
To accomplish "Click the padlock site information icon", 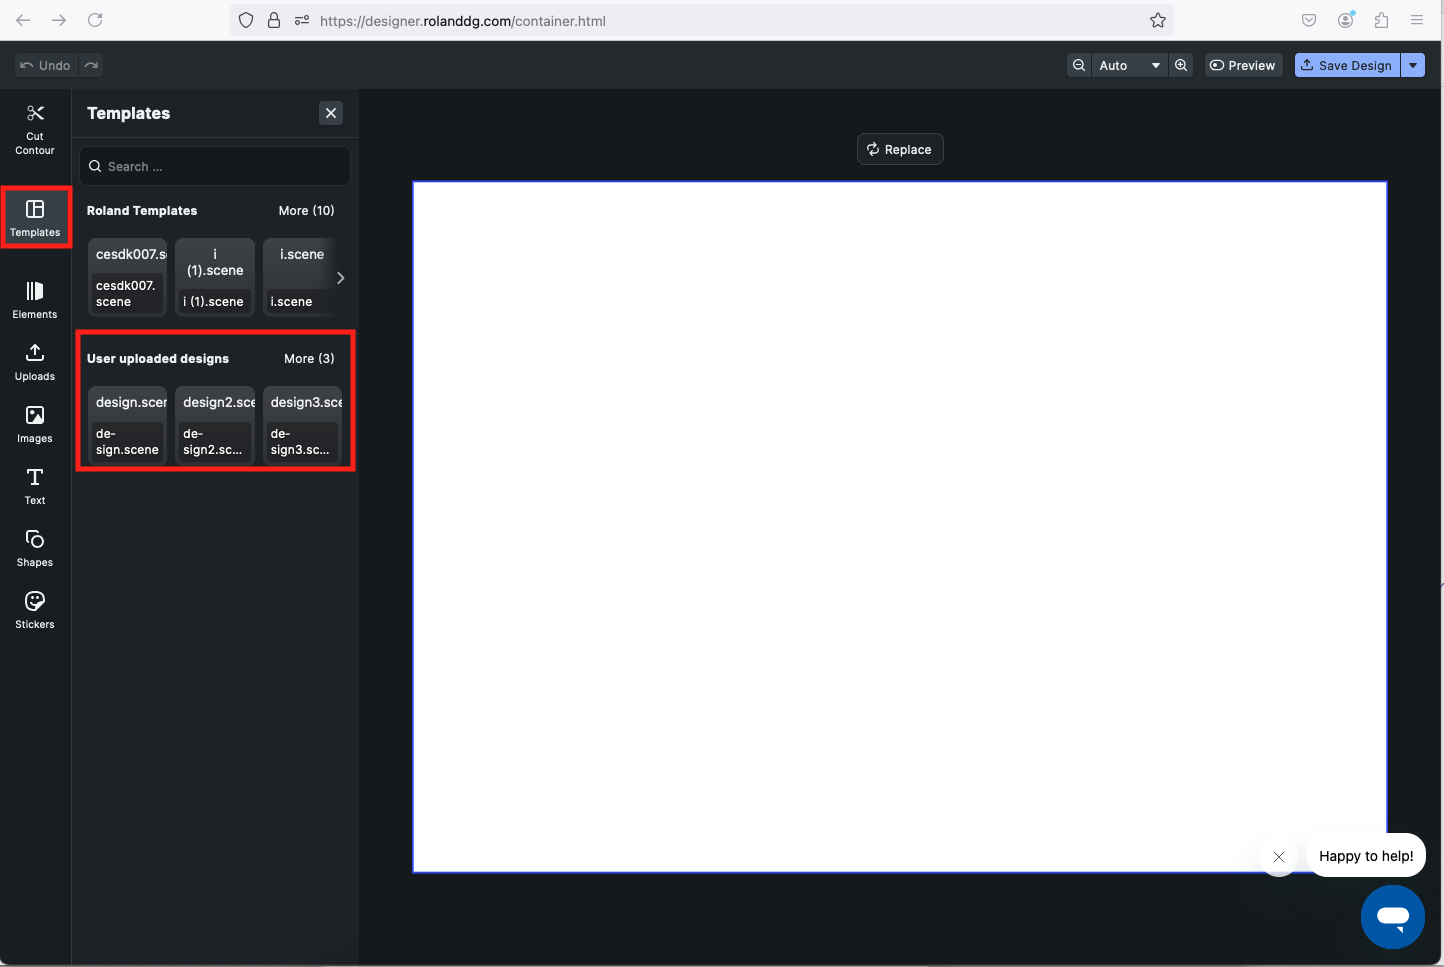I will 274,20.
